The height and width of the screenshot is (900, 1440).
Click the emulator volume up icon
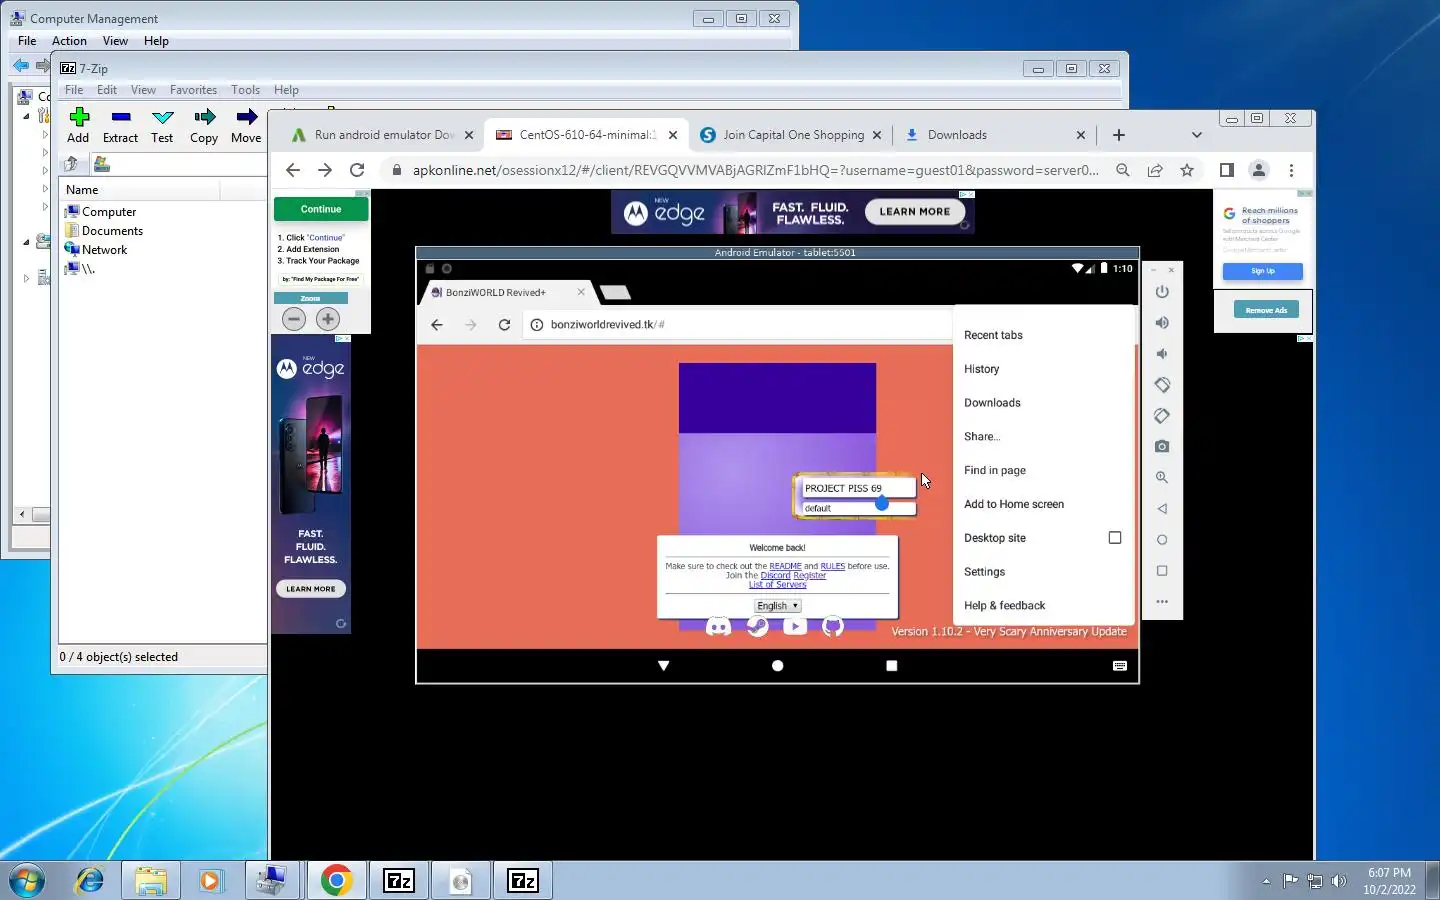click(1162, 323)
